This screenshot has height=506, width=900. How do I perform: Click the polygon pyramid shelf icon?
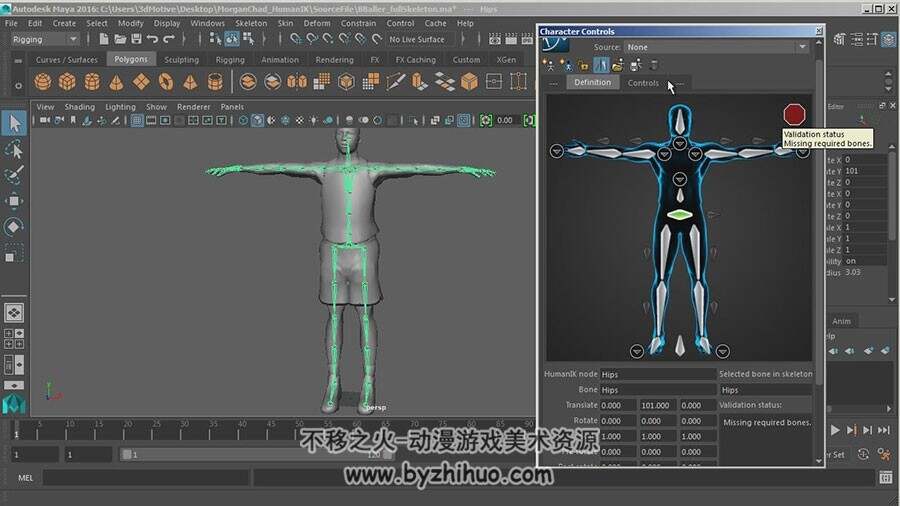point(190,82)
